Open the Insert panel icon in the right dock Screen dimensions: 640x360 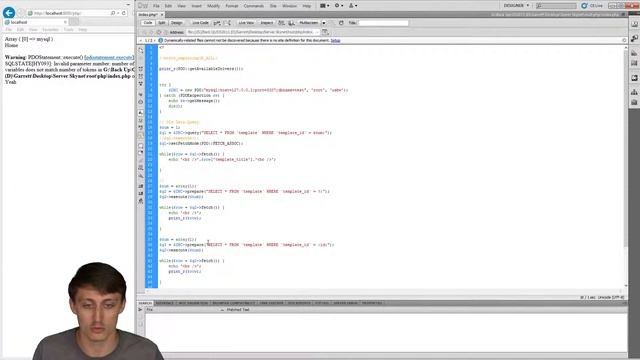(x=634, y=24)
